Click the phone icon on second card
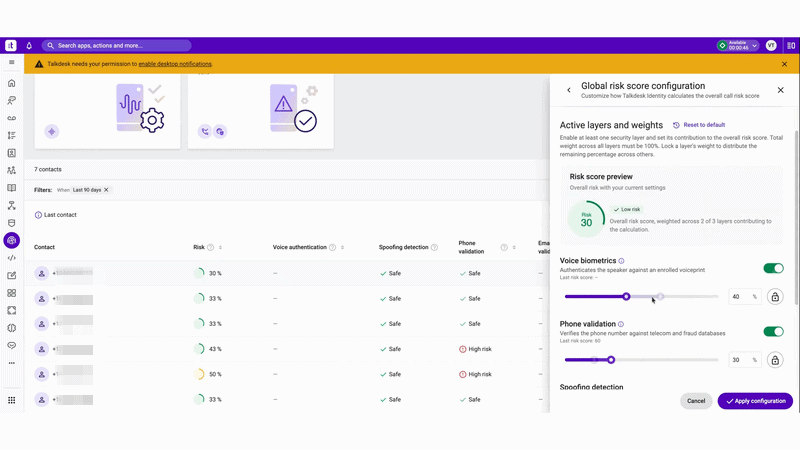Image resolution: width=800 pixels, height=450 pixels. [205, 132]
